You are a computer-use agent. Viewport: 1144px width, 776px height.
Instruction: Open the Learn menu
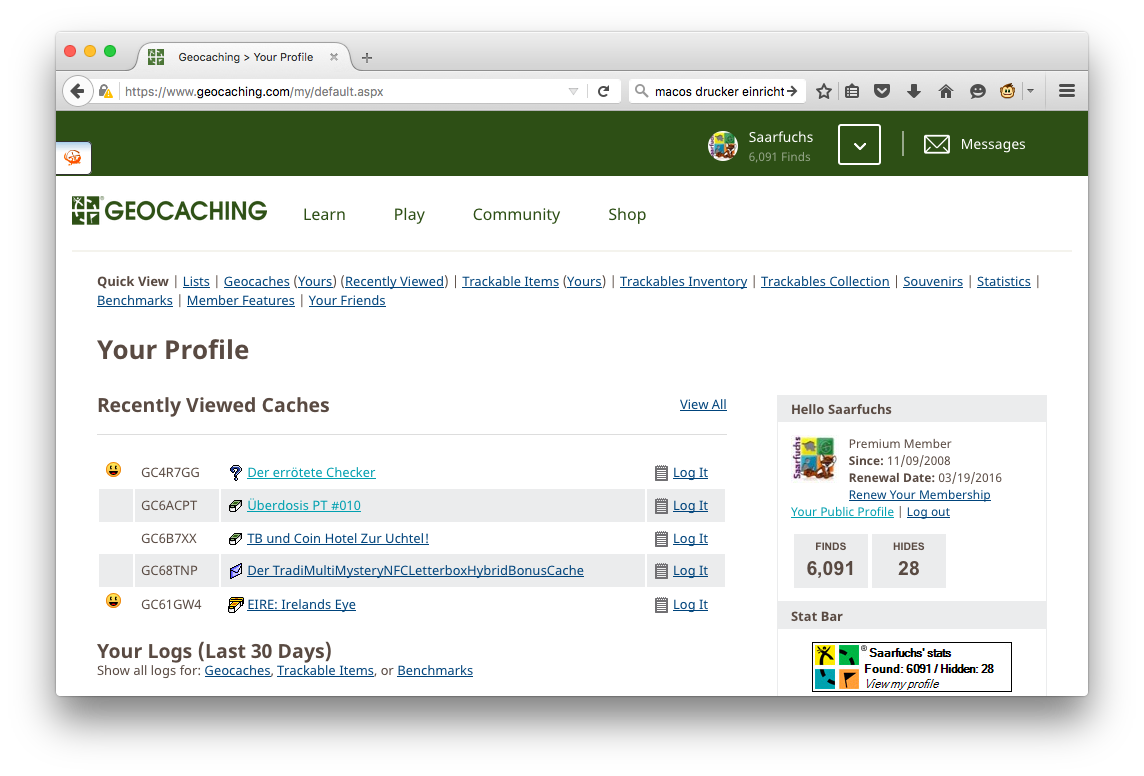[324, 214]
